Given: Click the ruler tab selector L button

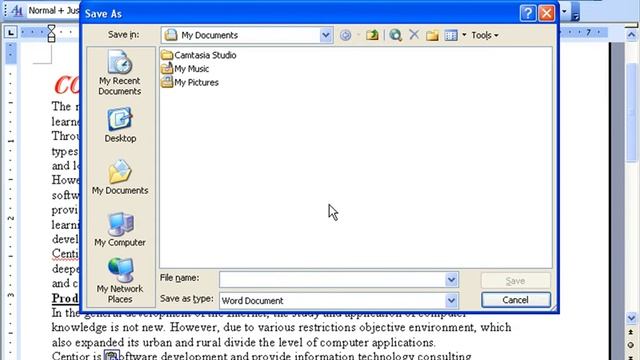Looking at the screenshot, I should tap(11, 32).
